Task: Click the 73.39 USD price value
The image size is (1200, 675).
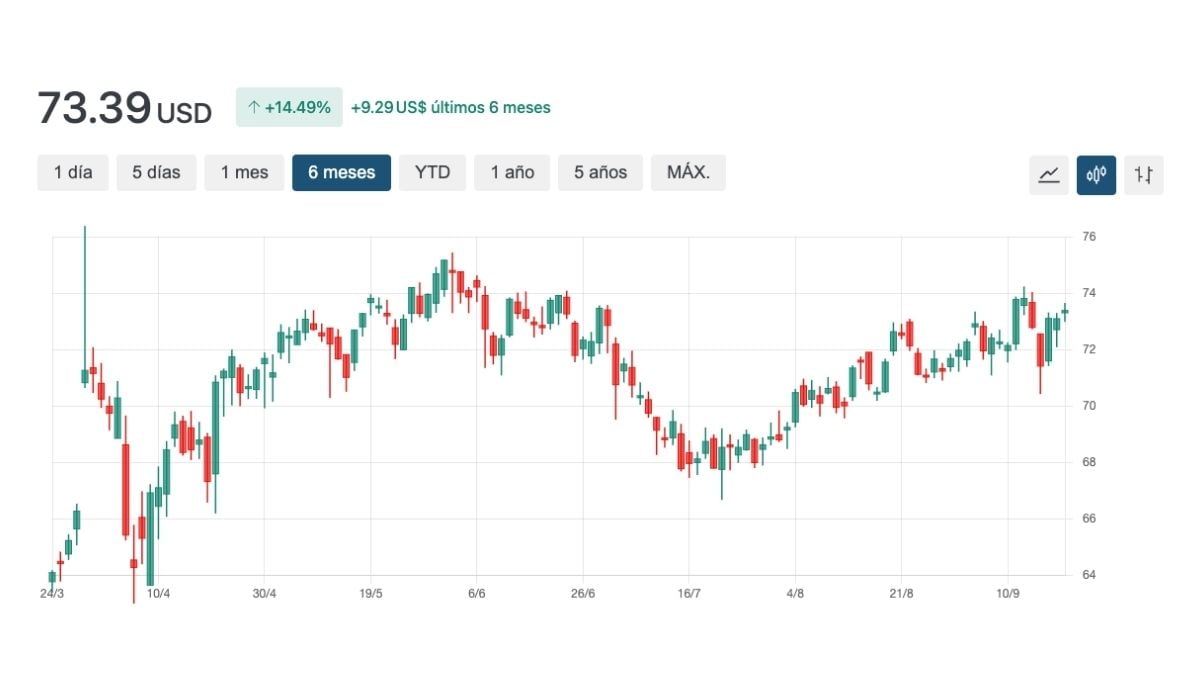Action: click(124, 108)
